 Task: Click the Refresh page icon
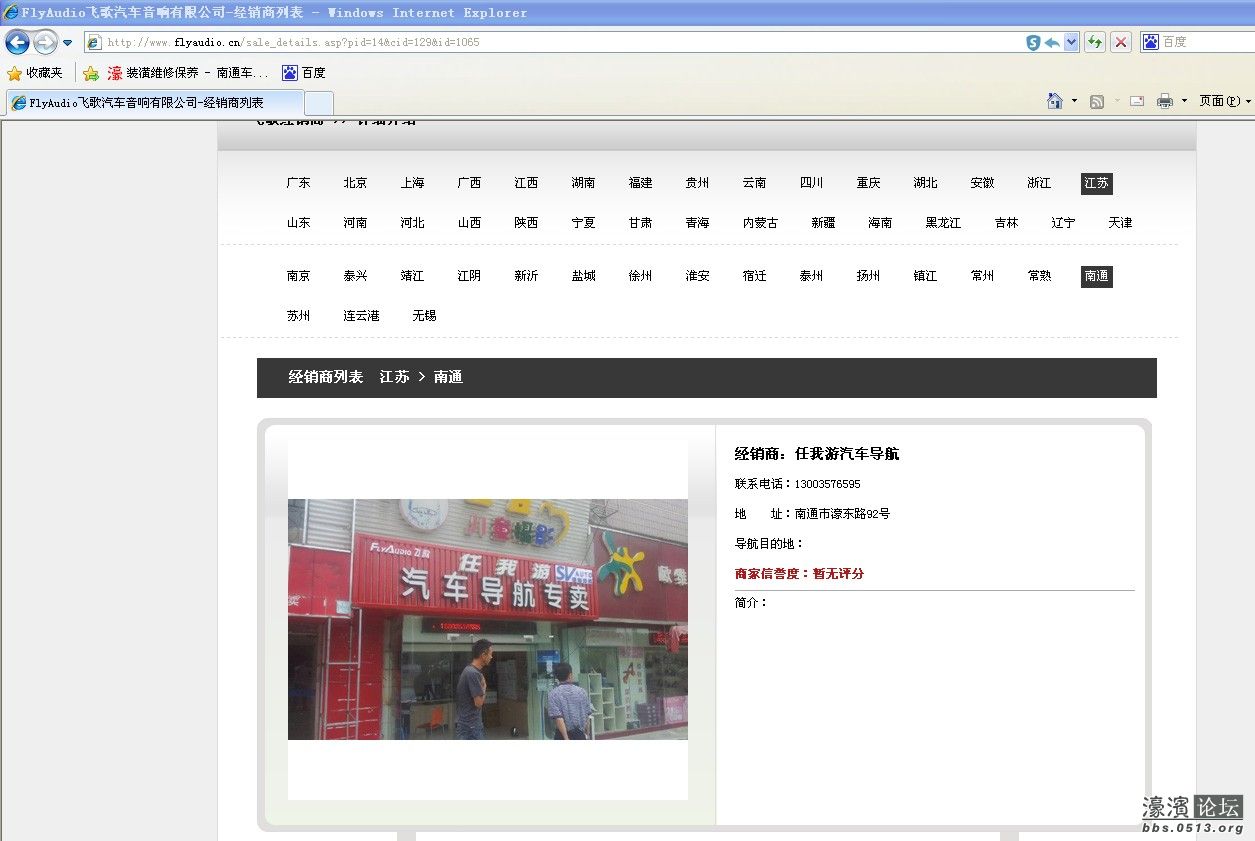tap(1095, 42)
